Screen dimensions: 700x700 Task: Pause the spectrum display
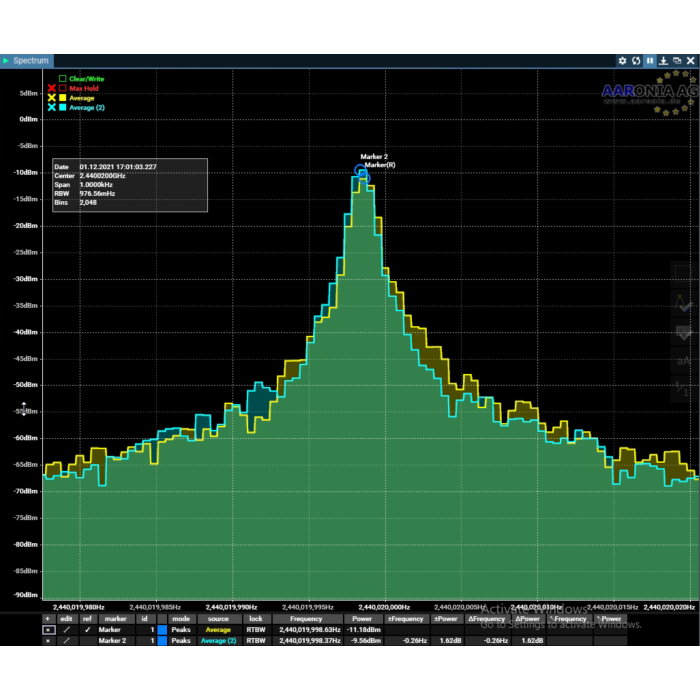pos(650,61)
